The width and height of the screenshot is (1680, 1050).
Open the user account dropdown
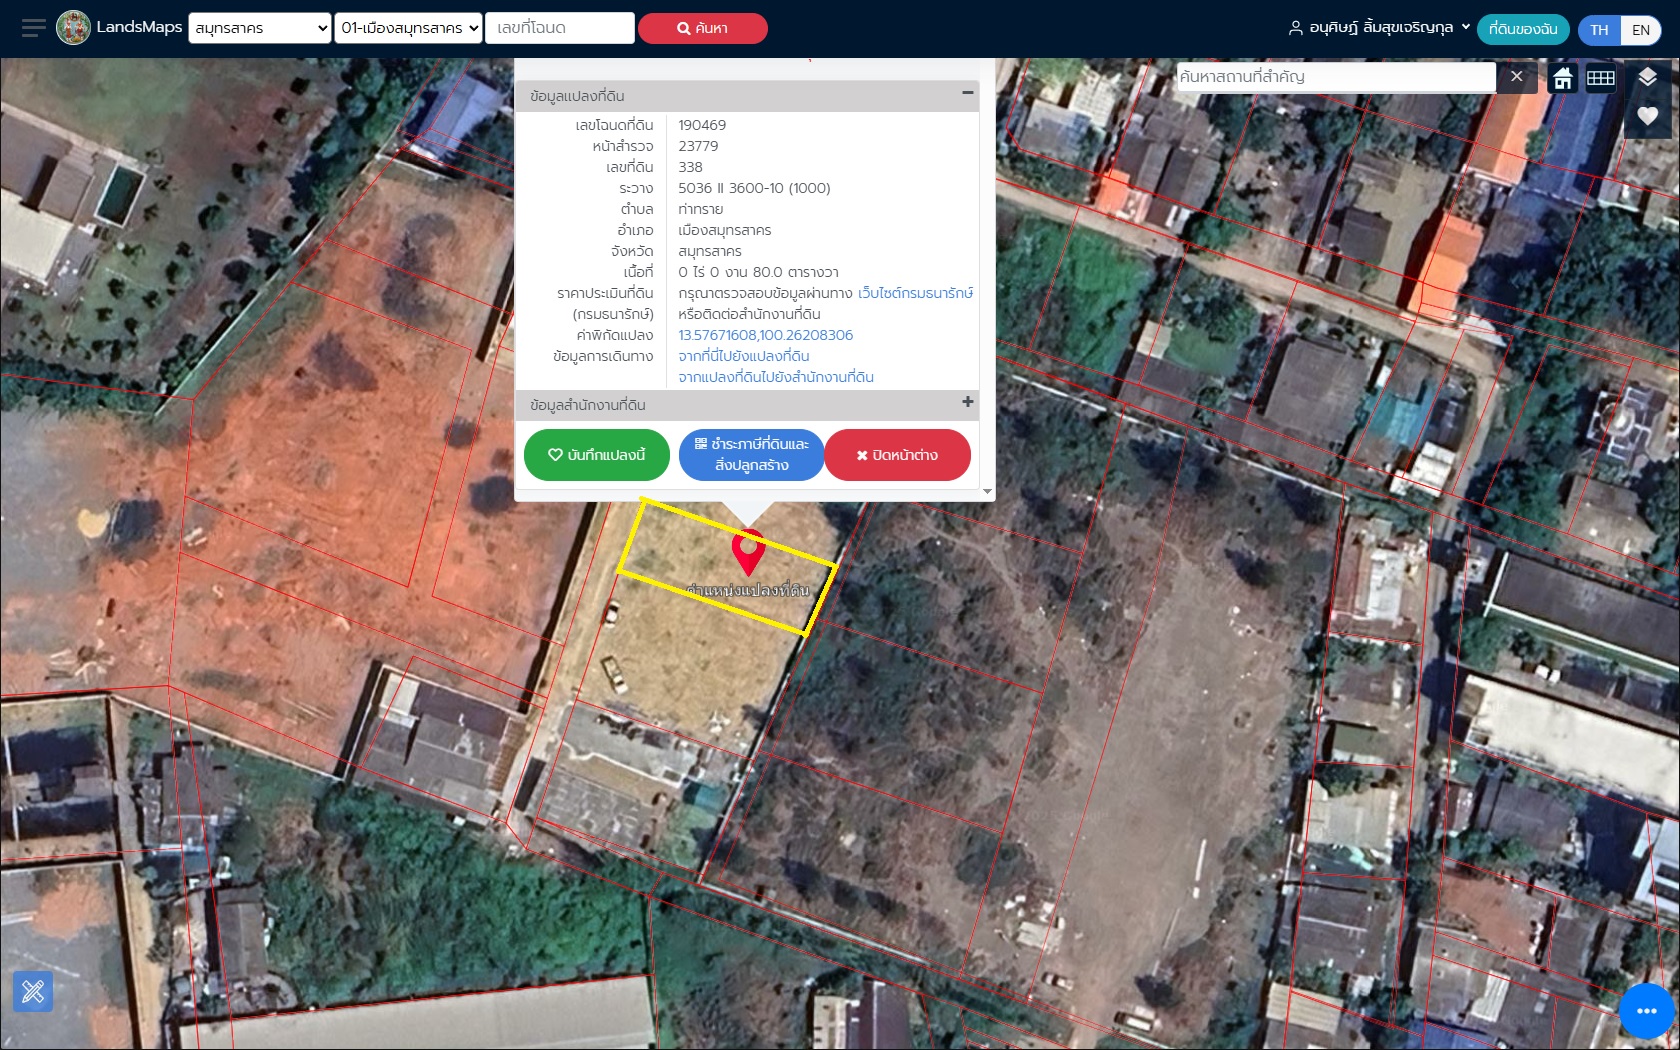[1379, 28]
